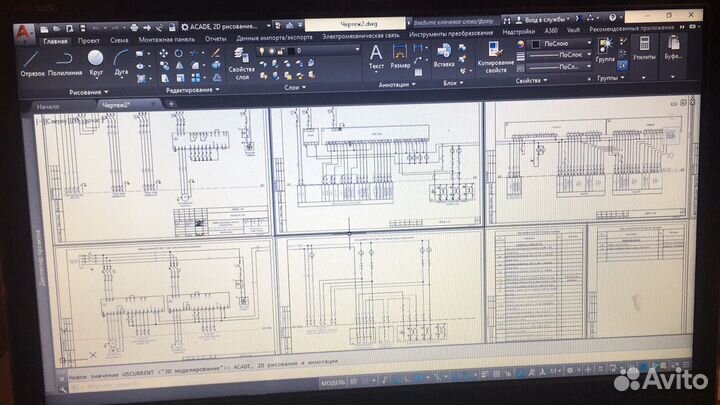
Task: Open the Начало document tab
Action: point(48,106)
